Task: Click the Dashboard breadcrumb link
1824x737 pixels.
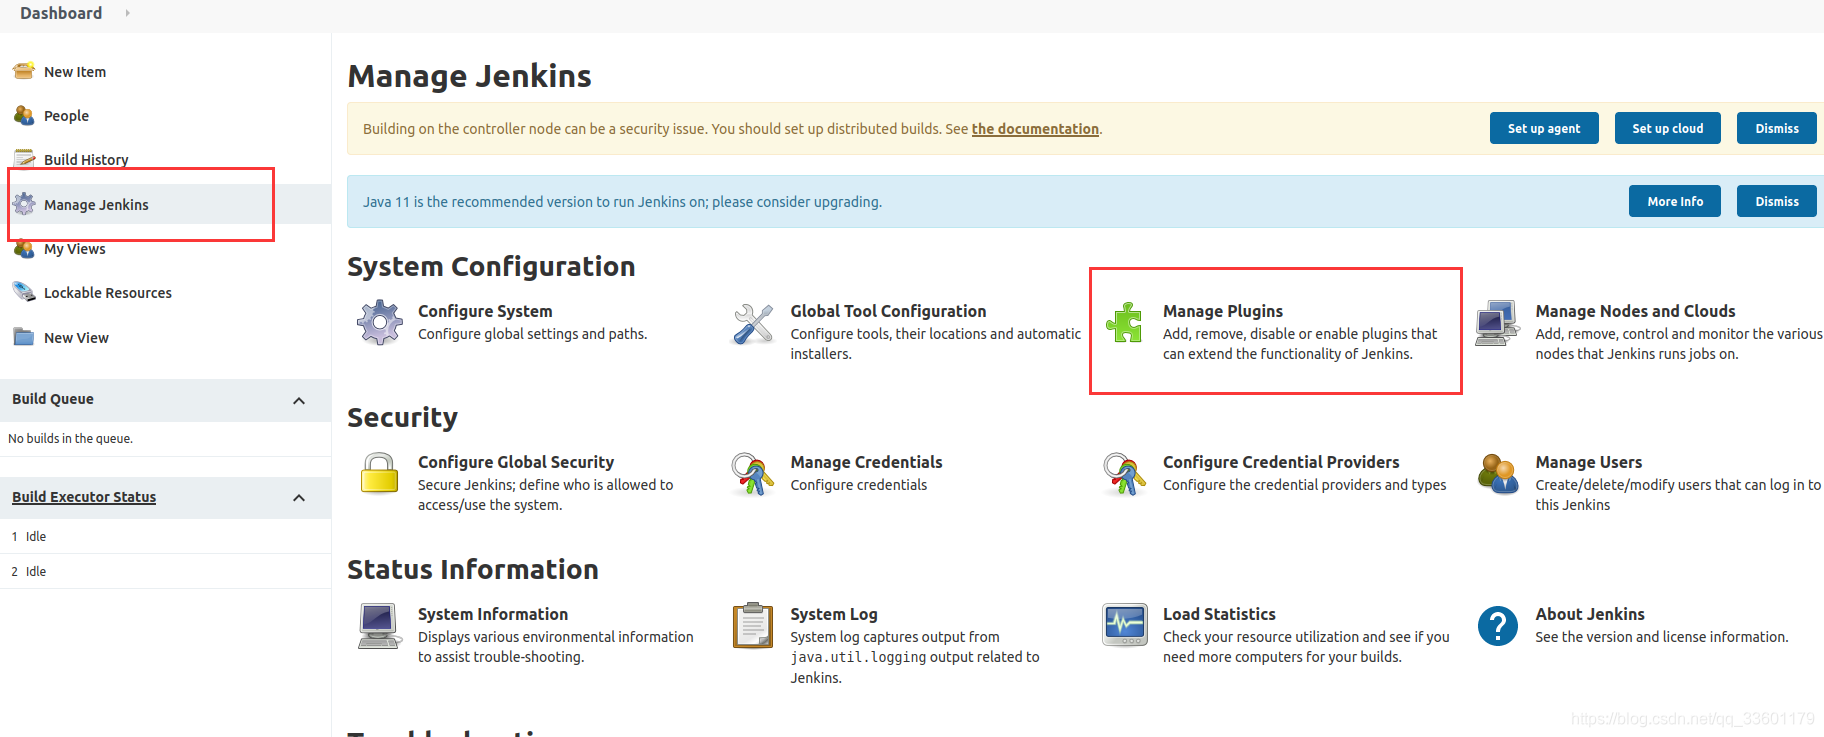Action: (x=61, y=13)
